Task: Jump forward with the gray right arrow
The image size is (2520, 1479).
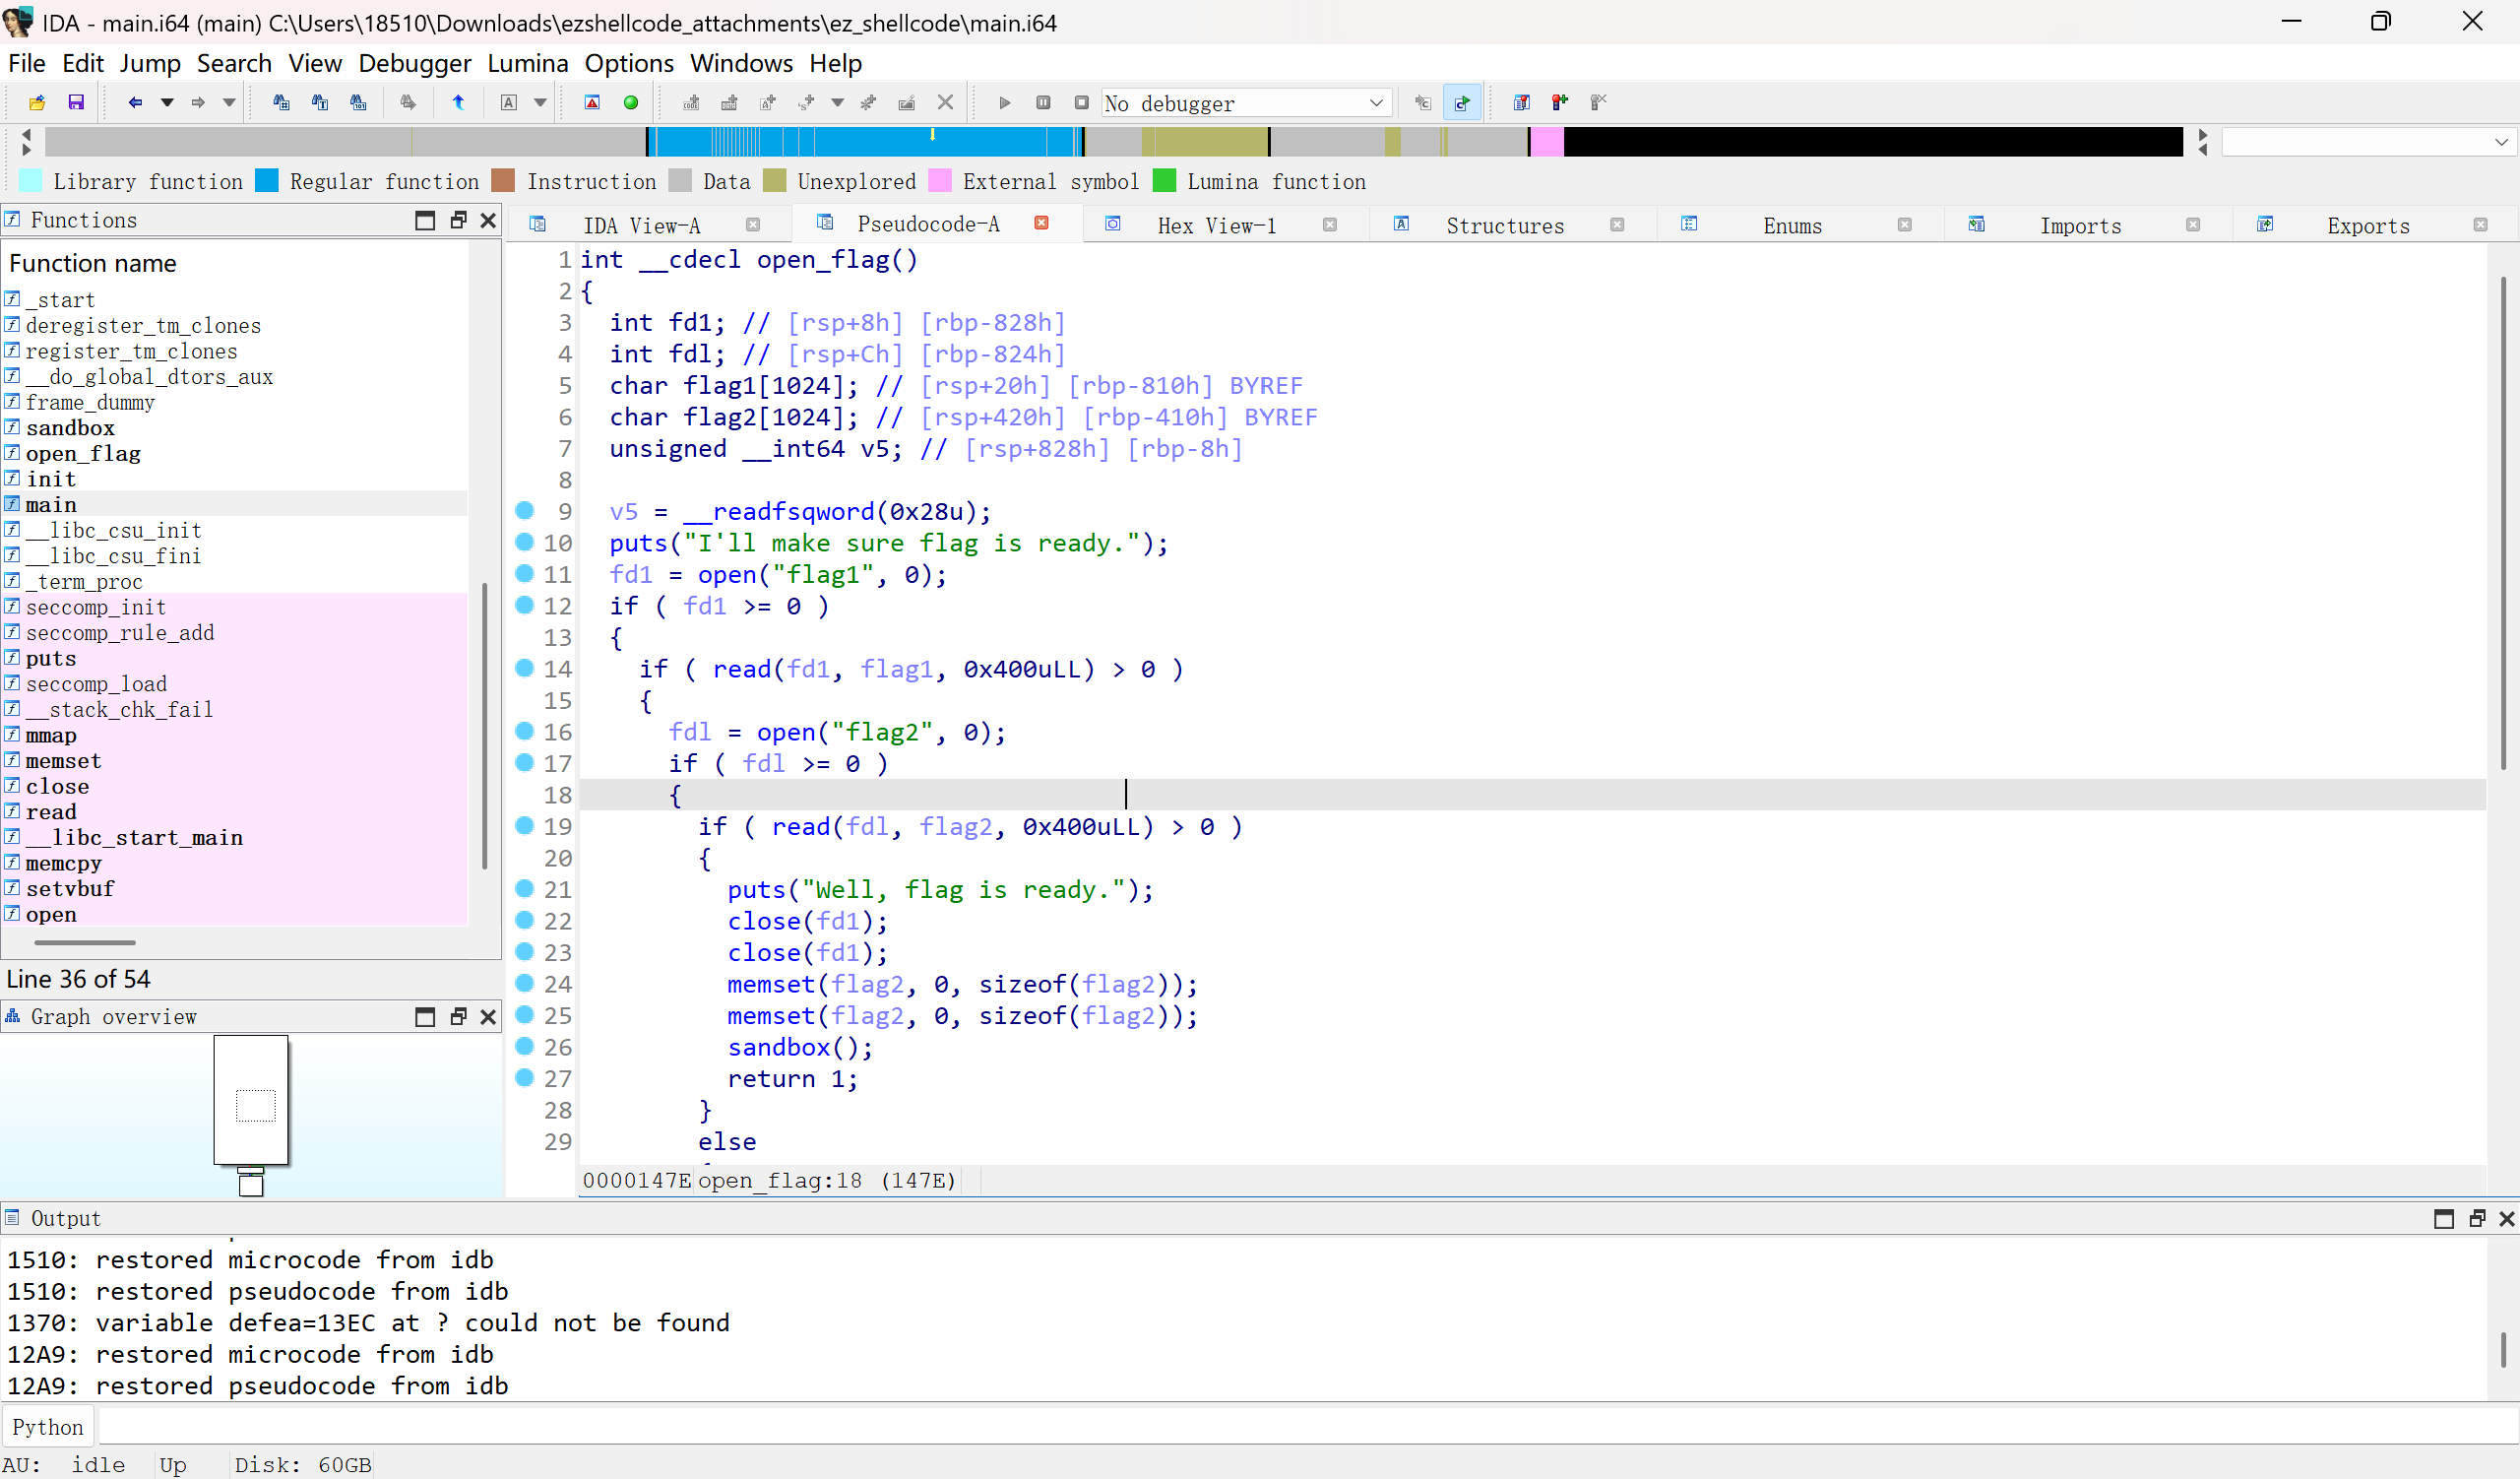Action: 198,102
